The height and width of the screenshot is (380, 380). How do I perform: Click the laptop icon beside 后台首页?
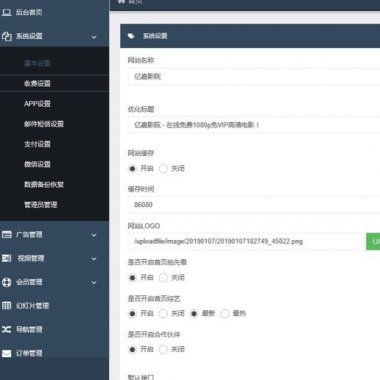pyautogui.click(x=6, y=12)
